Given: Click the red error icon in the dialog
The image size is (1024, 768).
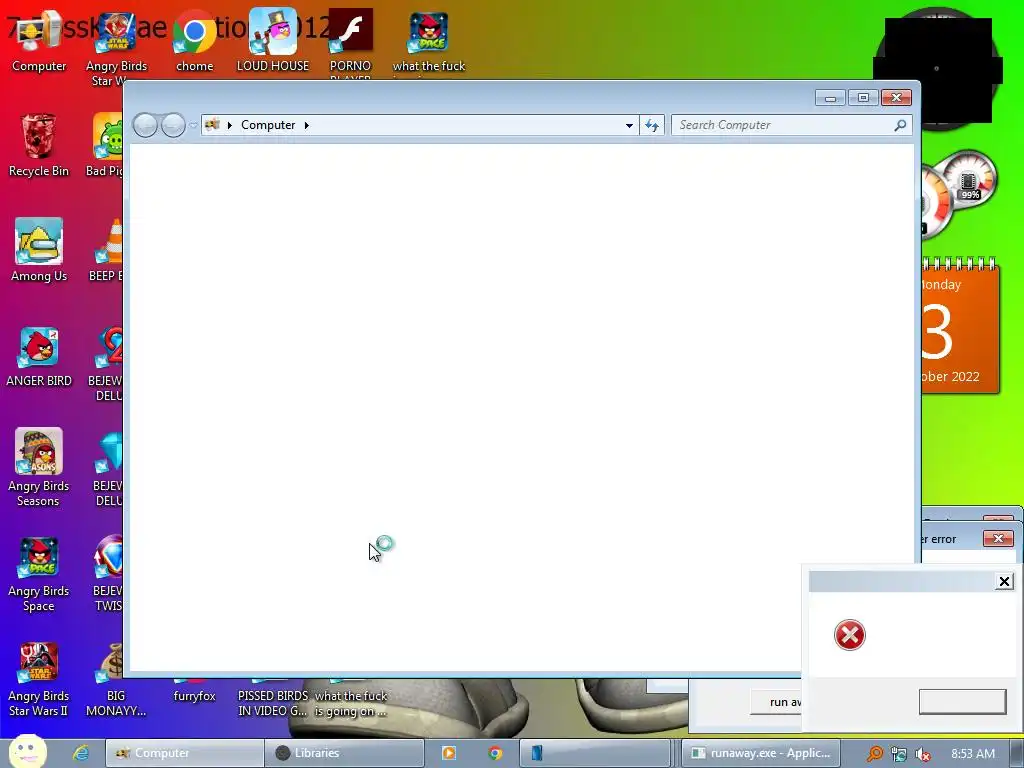Looking at the screenshot, I should (x=850, y=635).
